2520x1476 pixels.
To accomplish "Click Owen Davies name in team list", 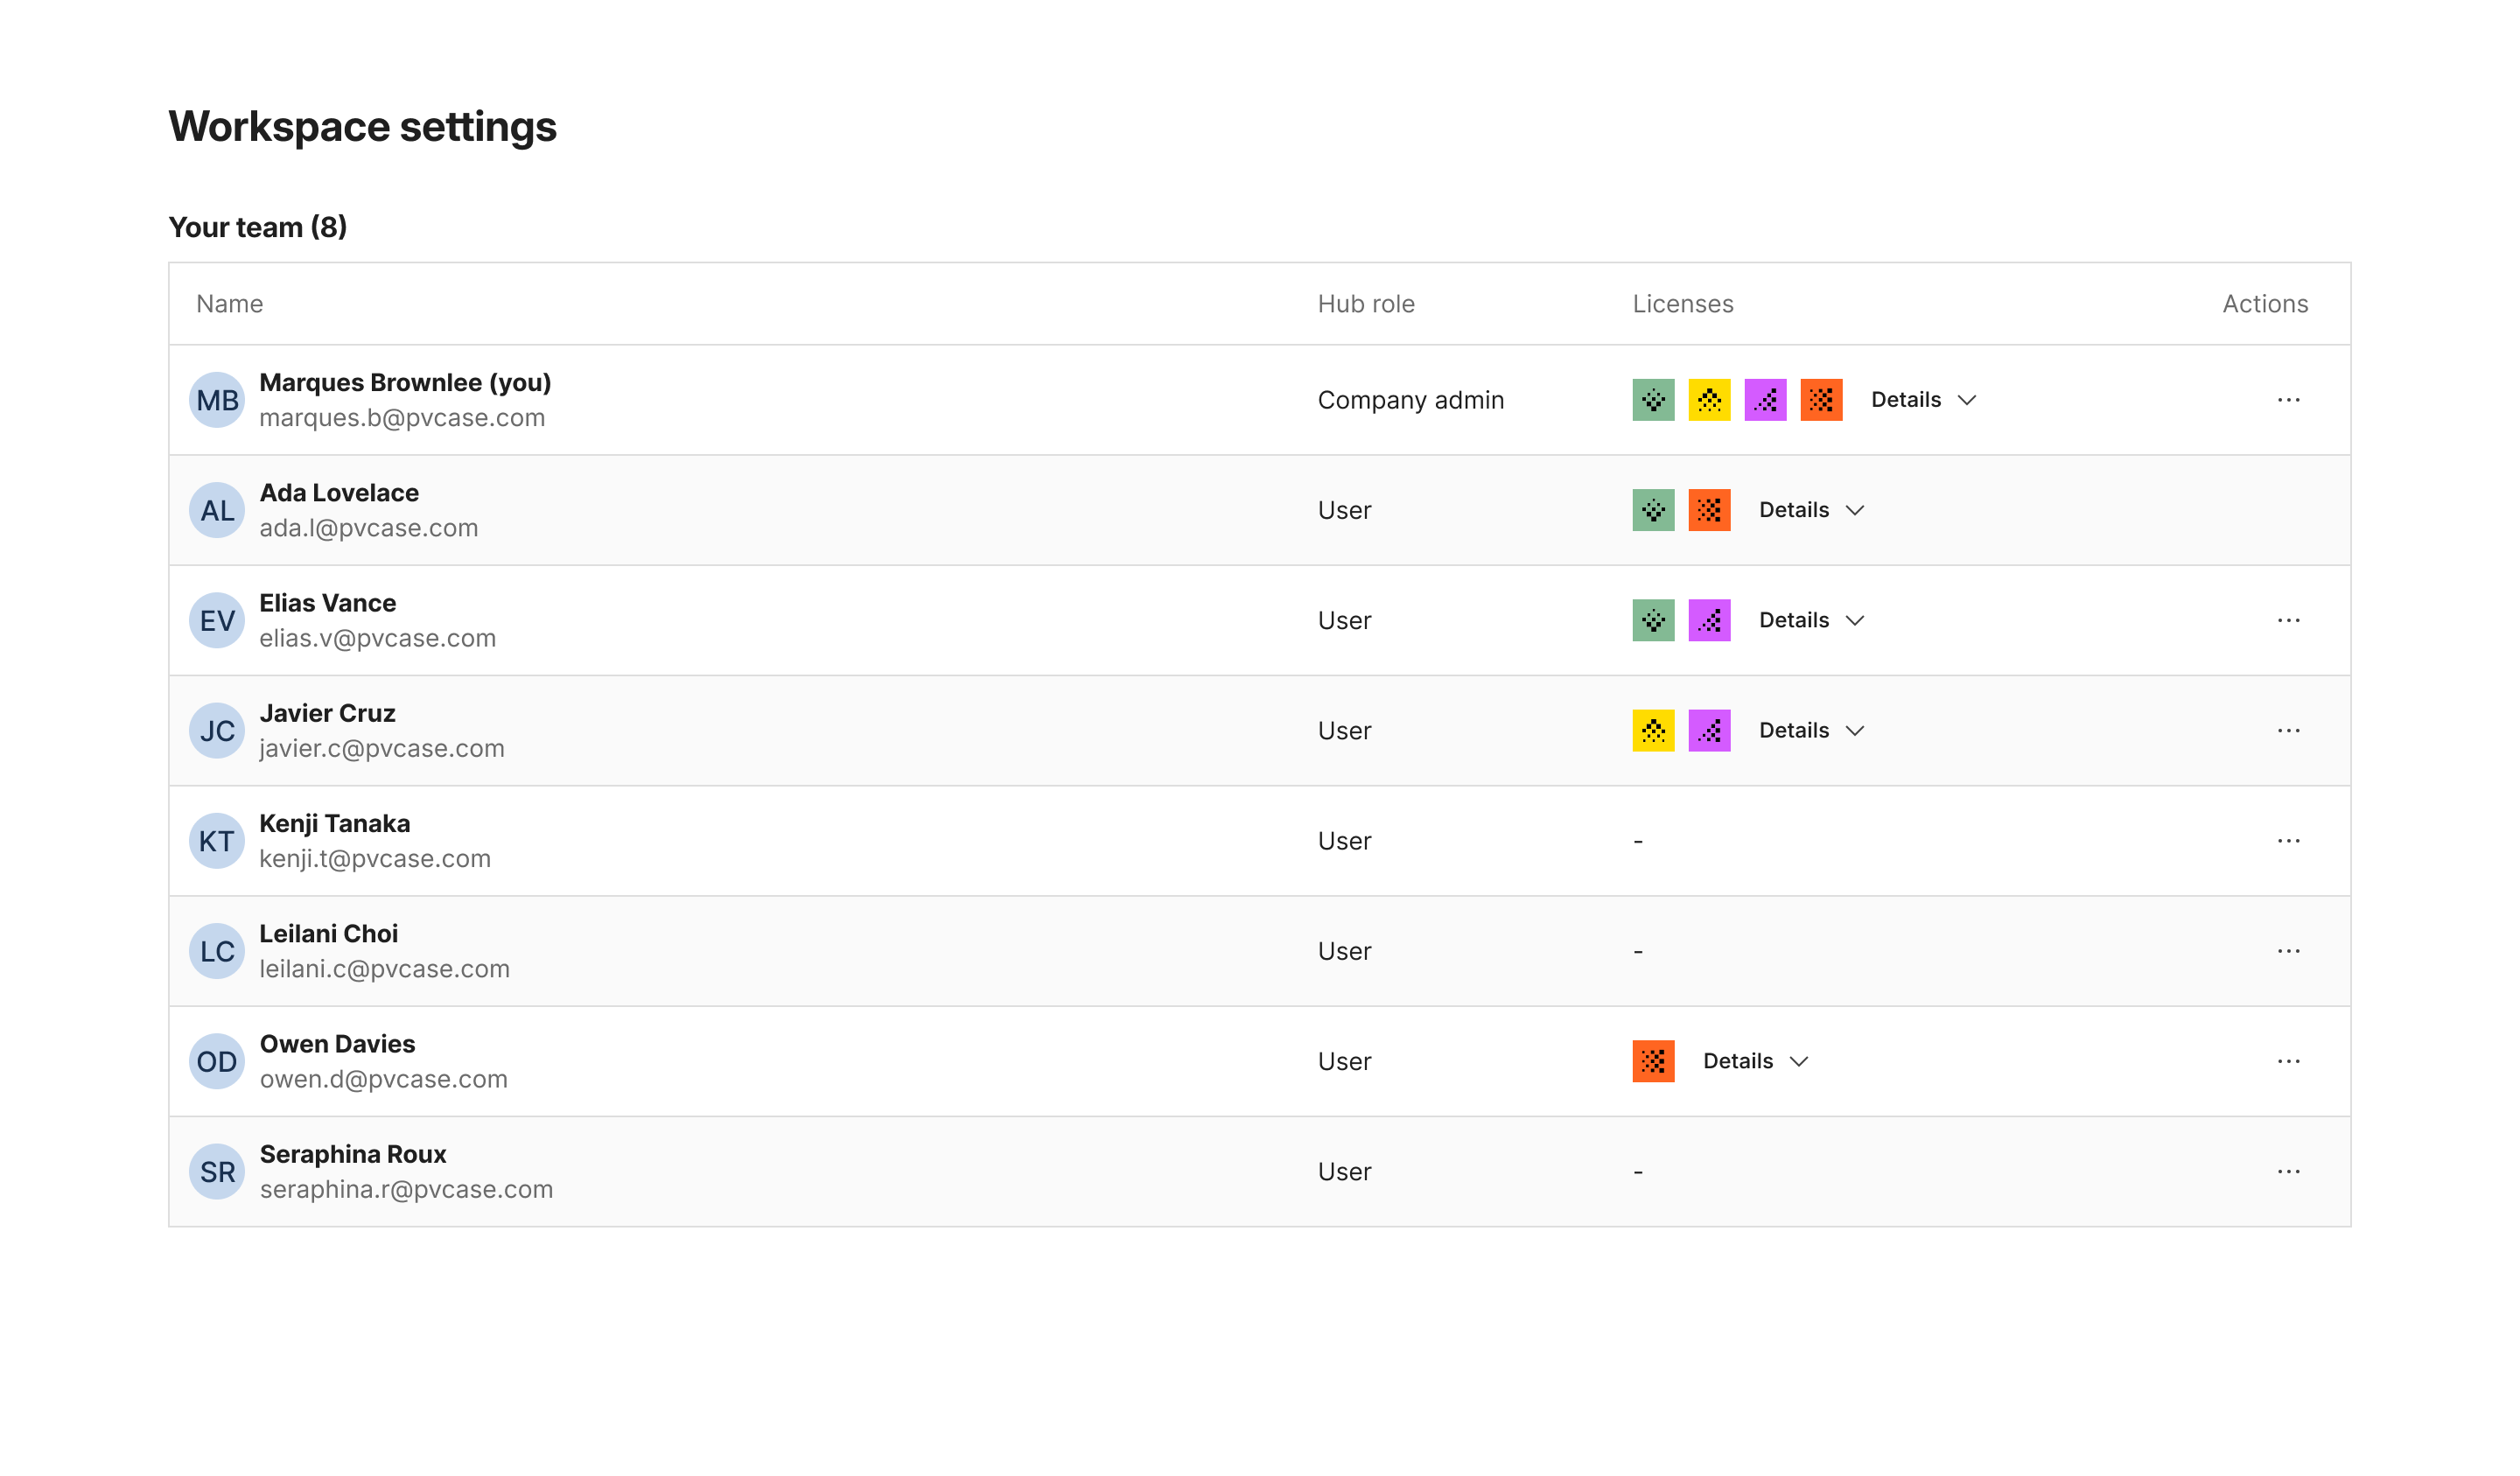I will coord(337,1044).
